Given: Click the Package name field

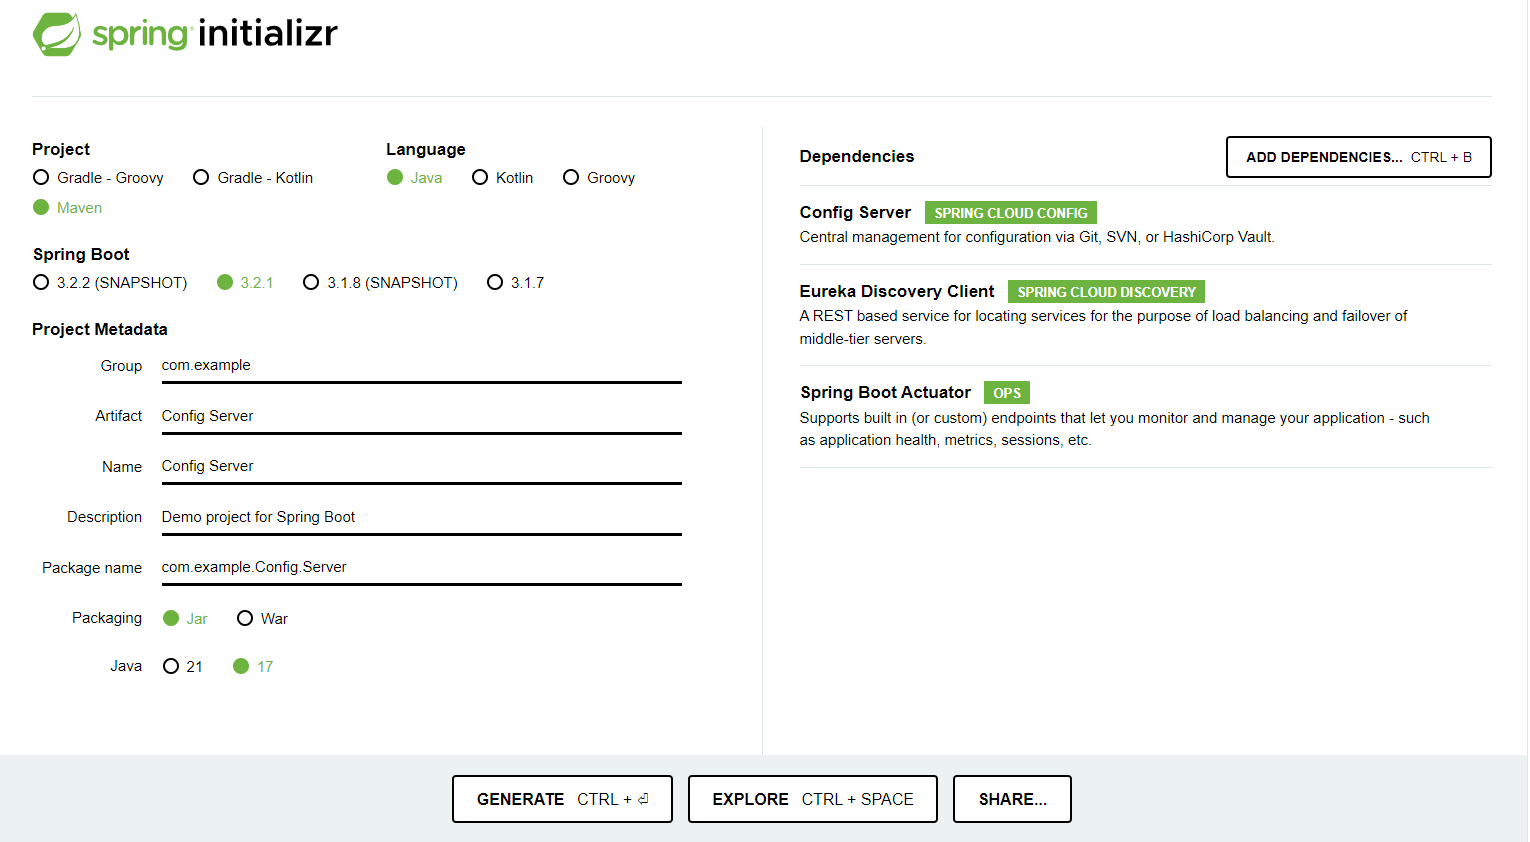Looking at the screenshot, I should coord(420,567).
